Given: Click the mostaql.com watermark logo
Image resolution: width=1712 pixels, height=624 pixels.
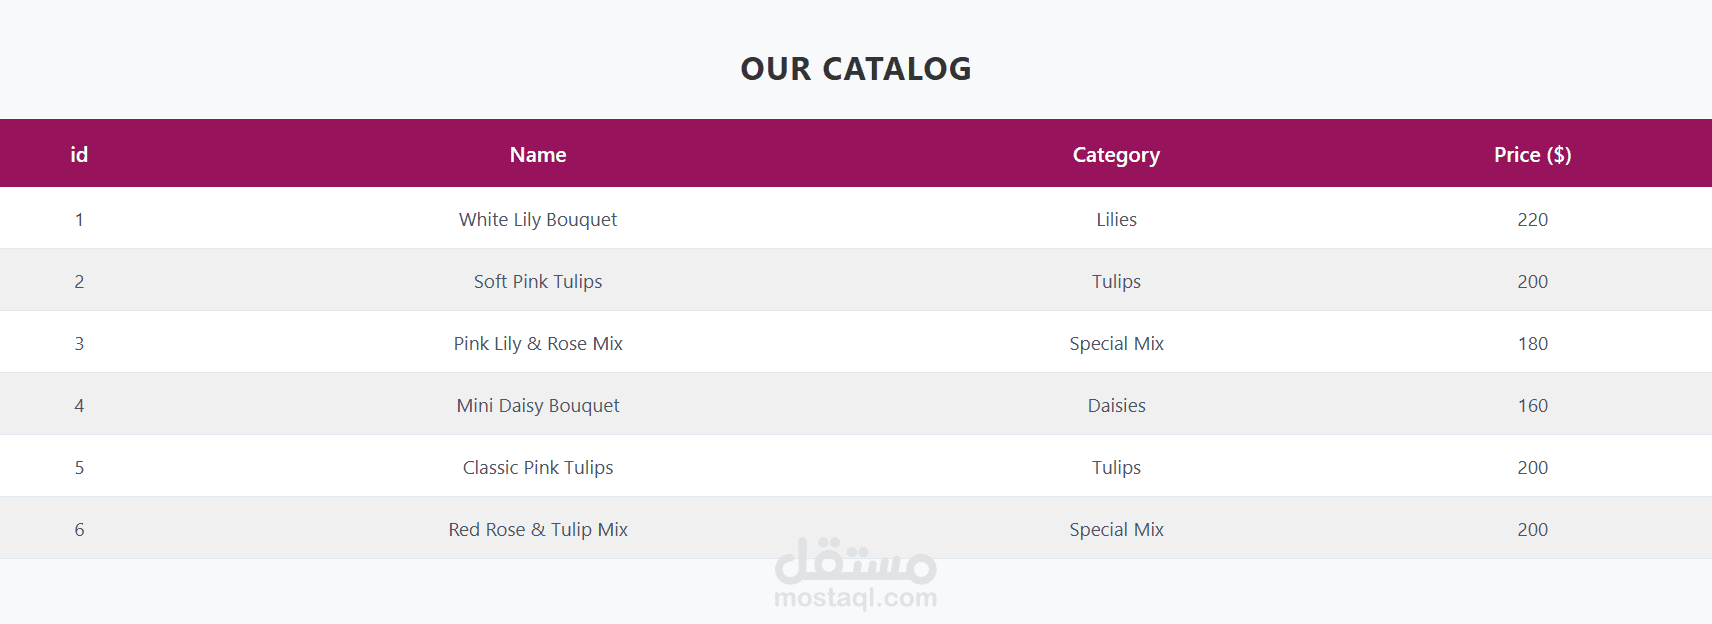Looking at the screenshot, I should coord(856,573).
